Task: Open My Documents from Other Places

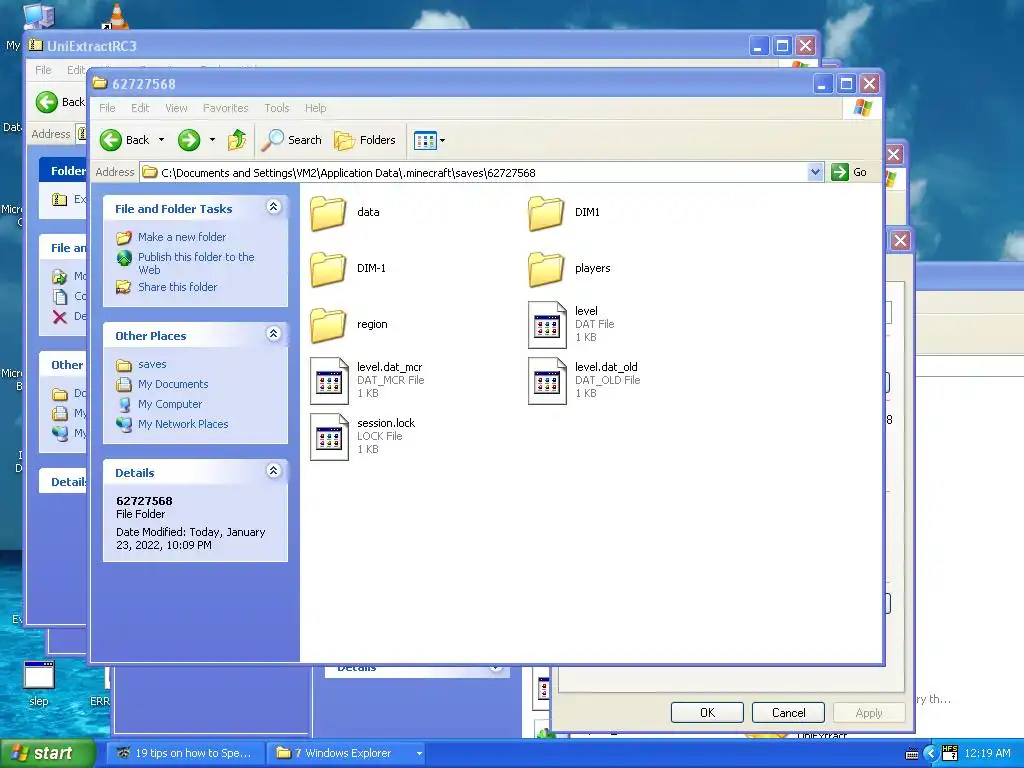Action: click(x=172, y=384)
